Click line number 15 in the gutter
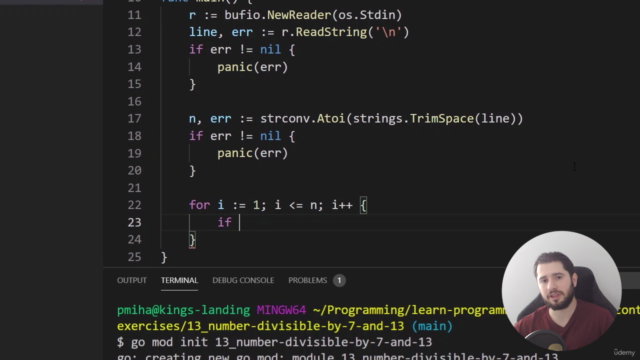This screenshot has width=640, height=360. point(134,84)
